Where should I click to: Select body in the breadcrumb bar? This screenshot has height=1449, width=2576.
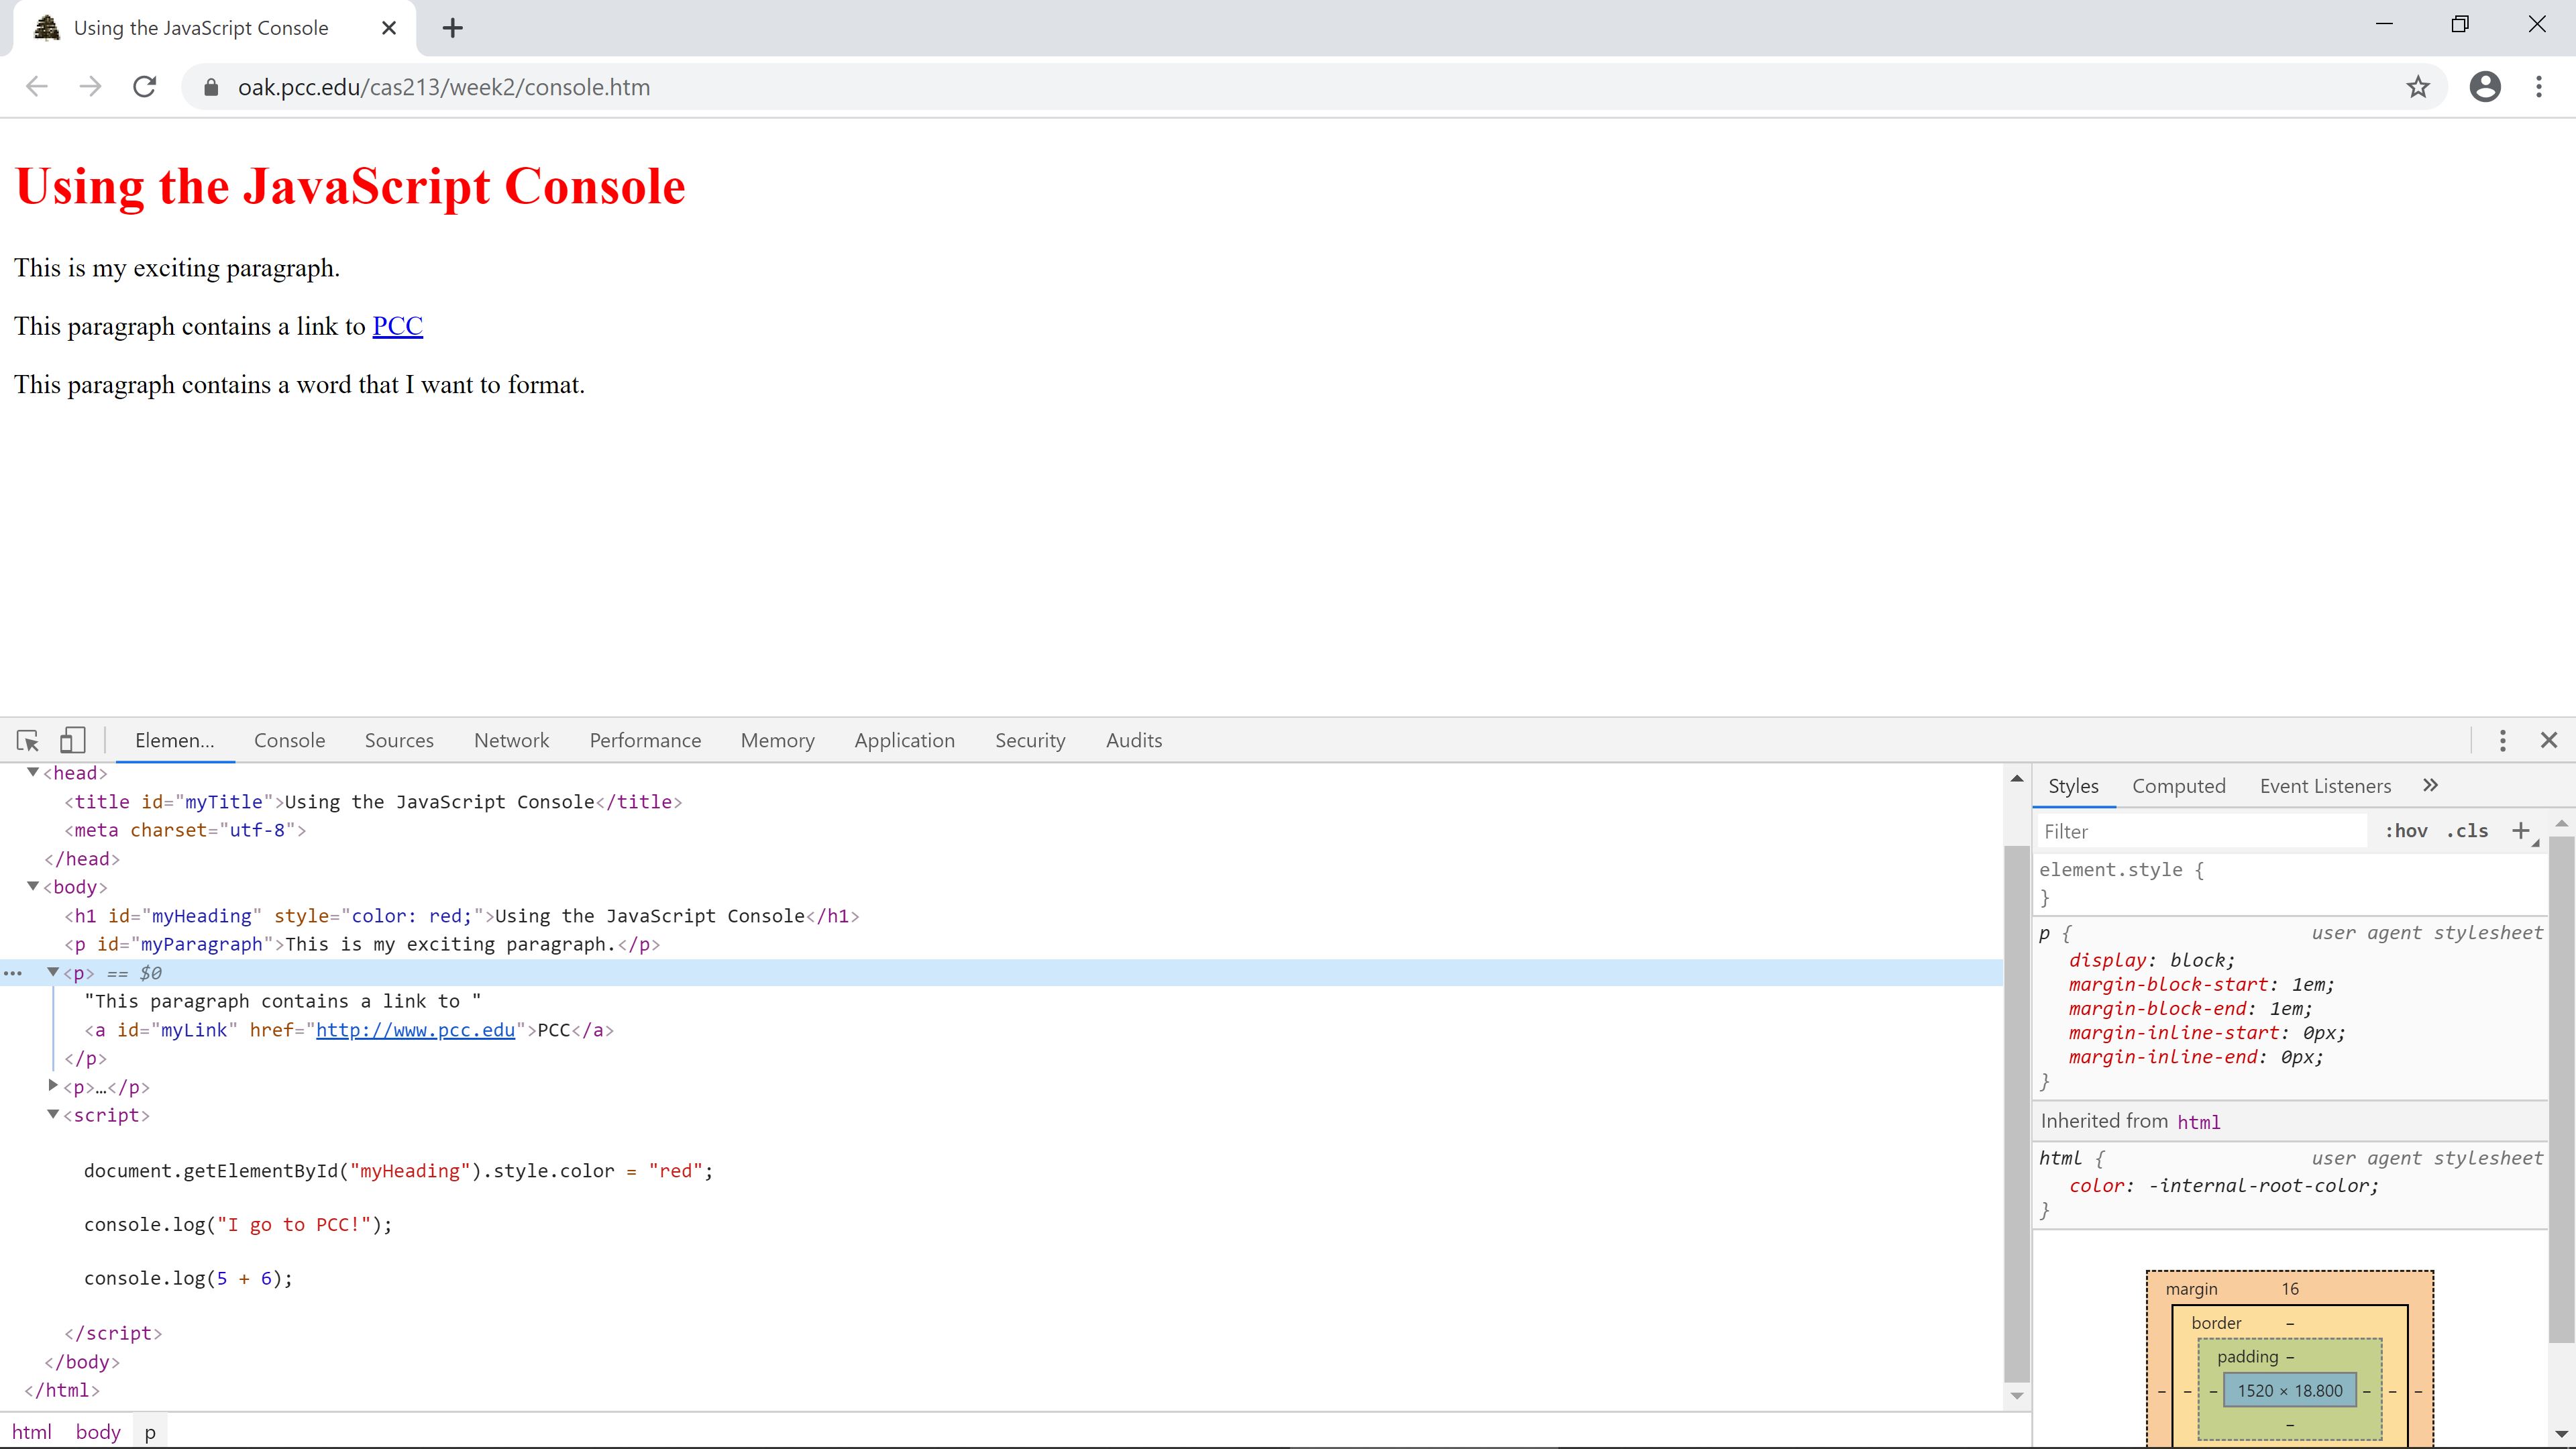tap(98, 1432)
